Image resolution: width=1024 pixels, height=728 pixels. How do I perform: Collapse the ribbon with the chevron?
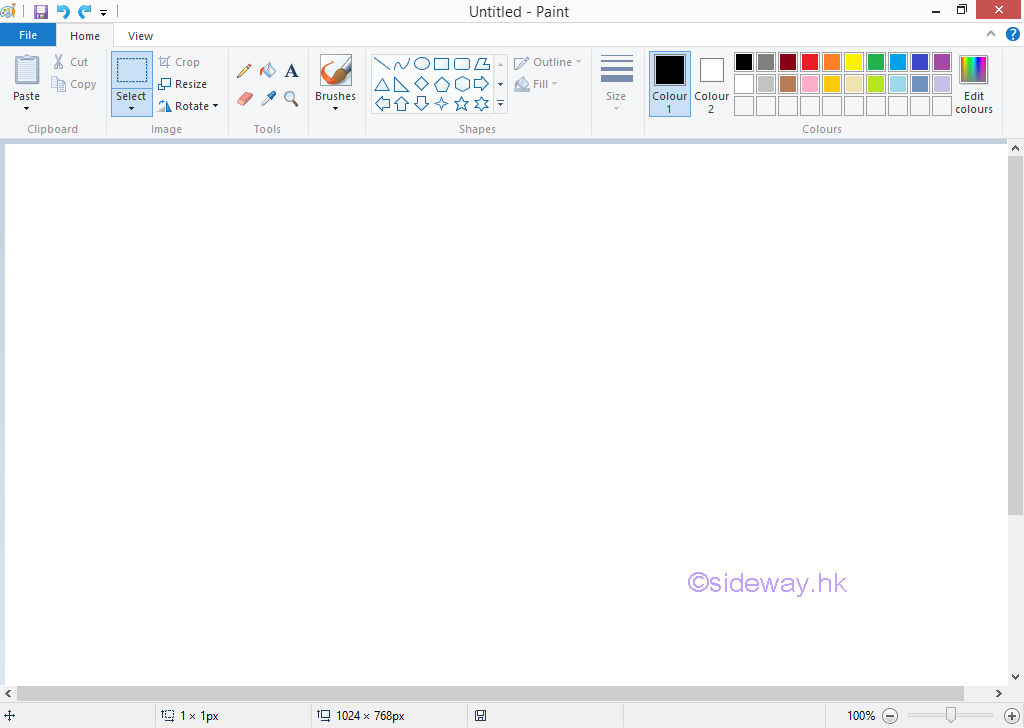click(993, 35)
